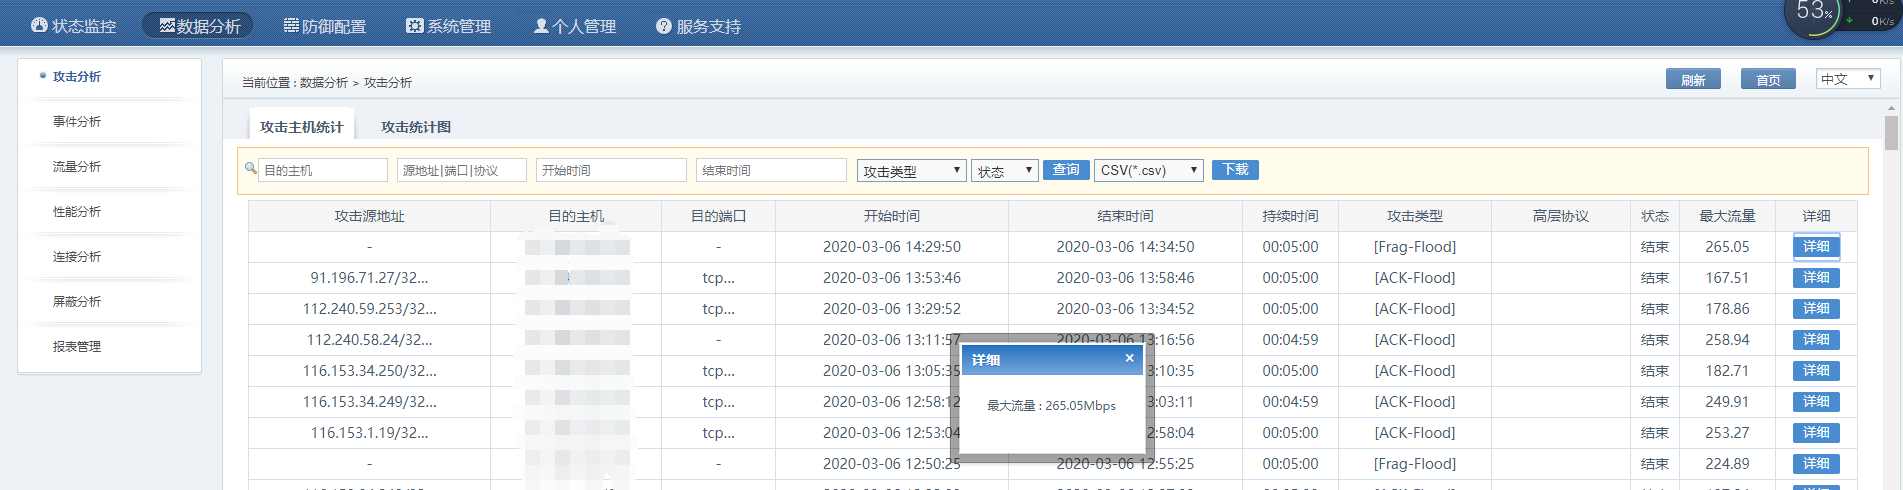
Task: Click the 最大流量 : 265.05Mbps popup text
Action: (x=1051, y=406)
